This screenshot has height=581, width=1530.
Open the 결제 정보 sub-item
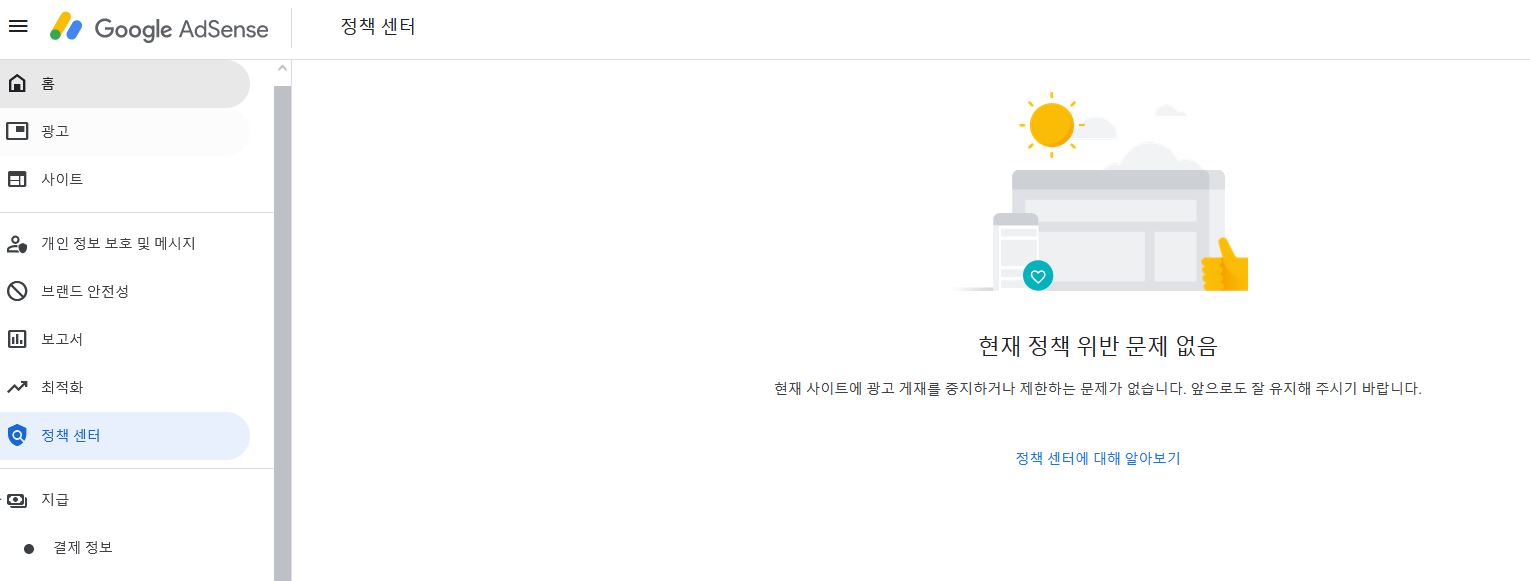coord(125,547)
